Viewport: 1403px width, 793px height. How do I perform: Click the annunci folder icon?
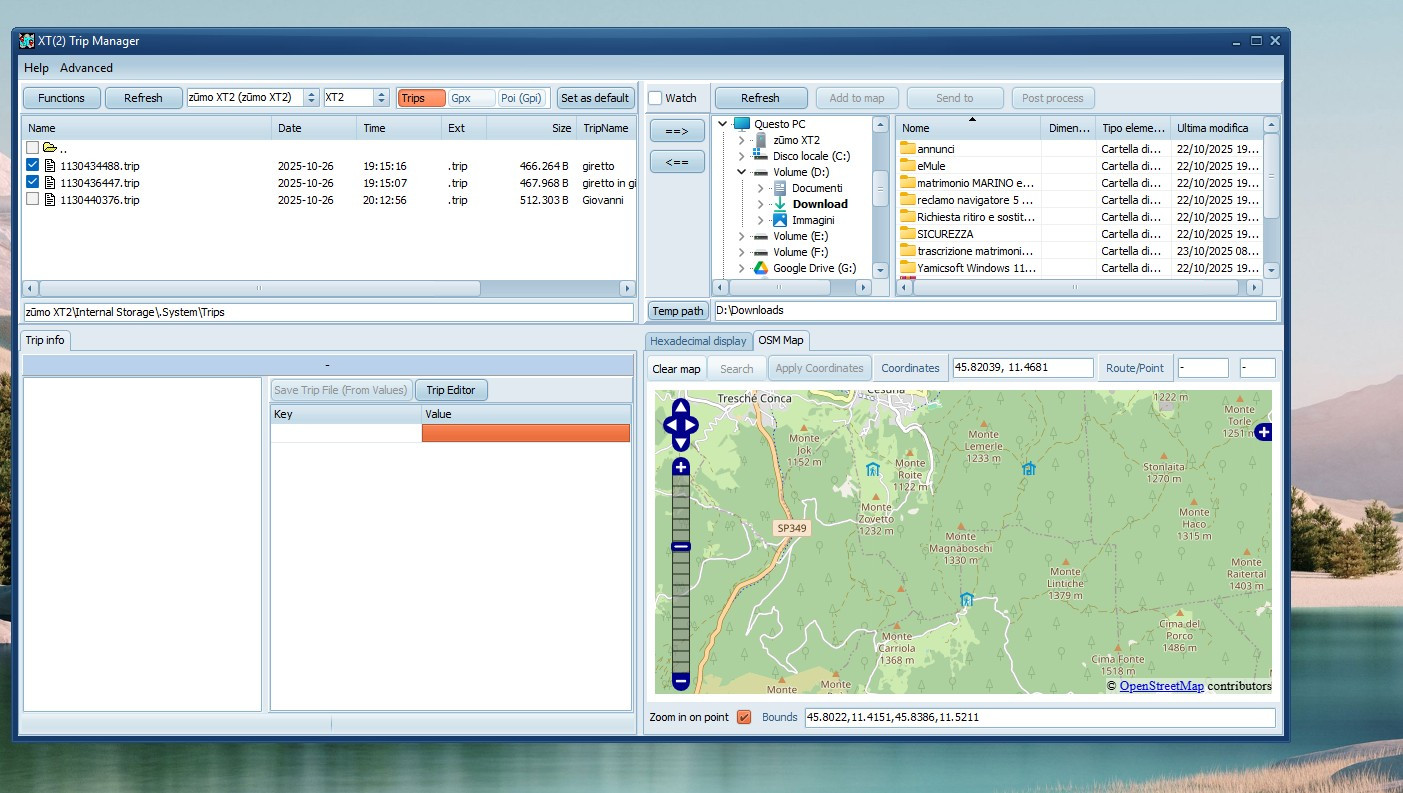(x=908, y=149)
